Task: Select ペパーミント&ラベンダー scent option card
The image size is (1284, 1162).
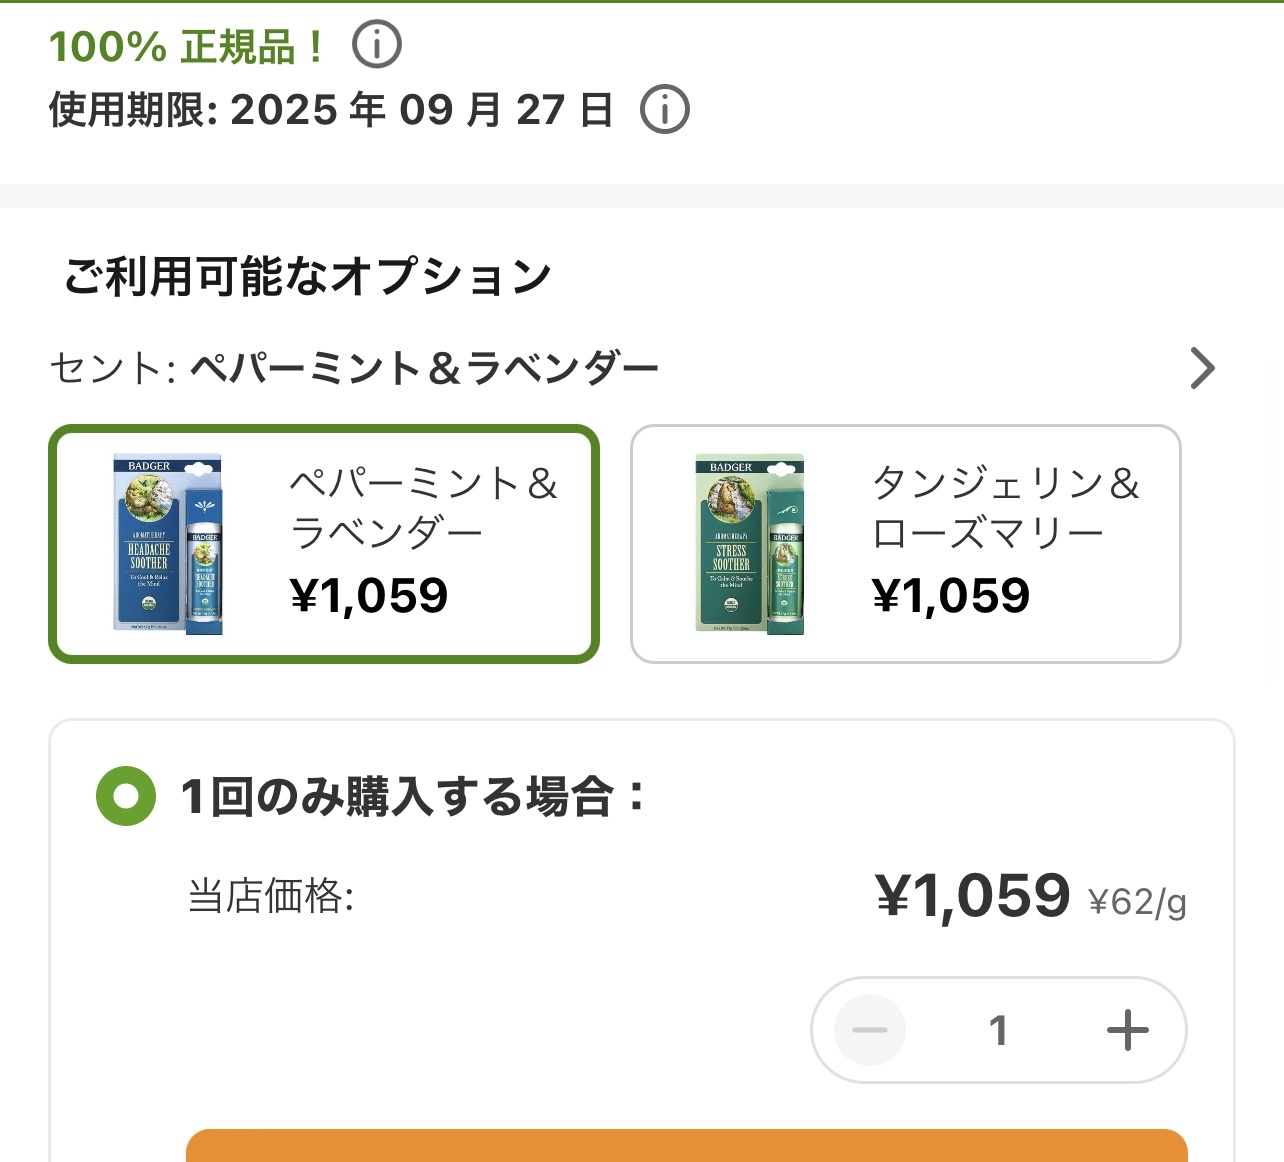Action: tap(324, 544)
